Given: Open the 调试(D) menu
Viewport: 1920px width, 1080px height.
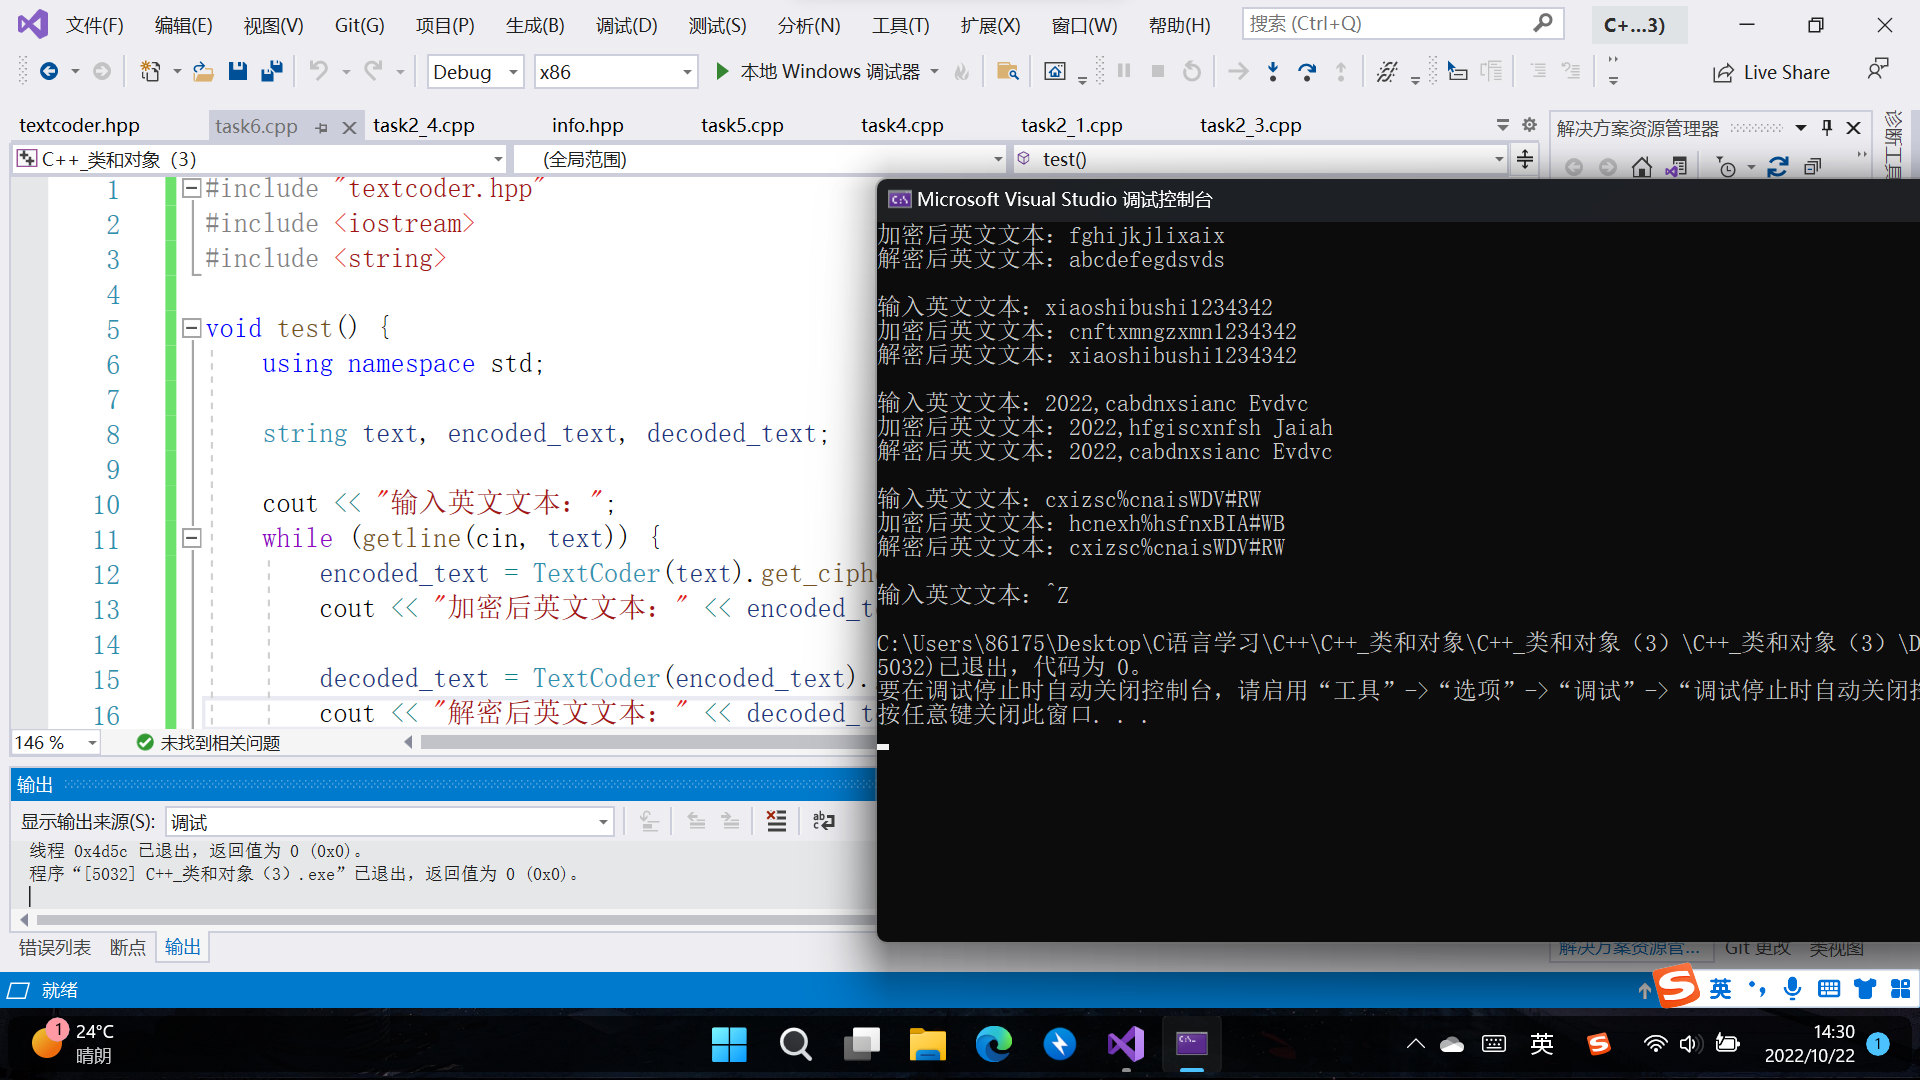Looking at the screenshot, I should coord(626,25).
